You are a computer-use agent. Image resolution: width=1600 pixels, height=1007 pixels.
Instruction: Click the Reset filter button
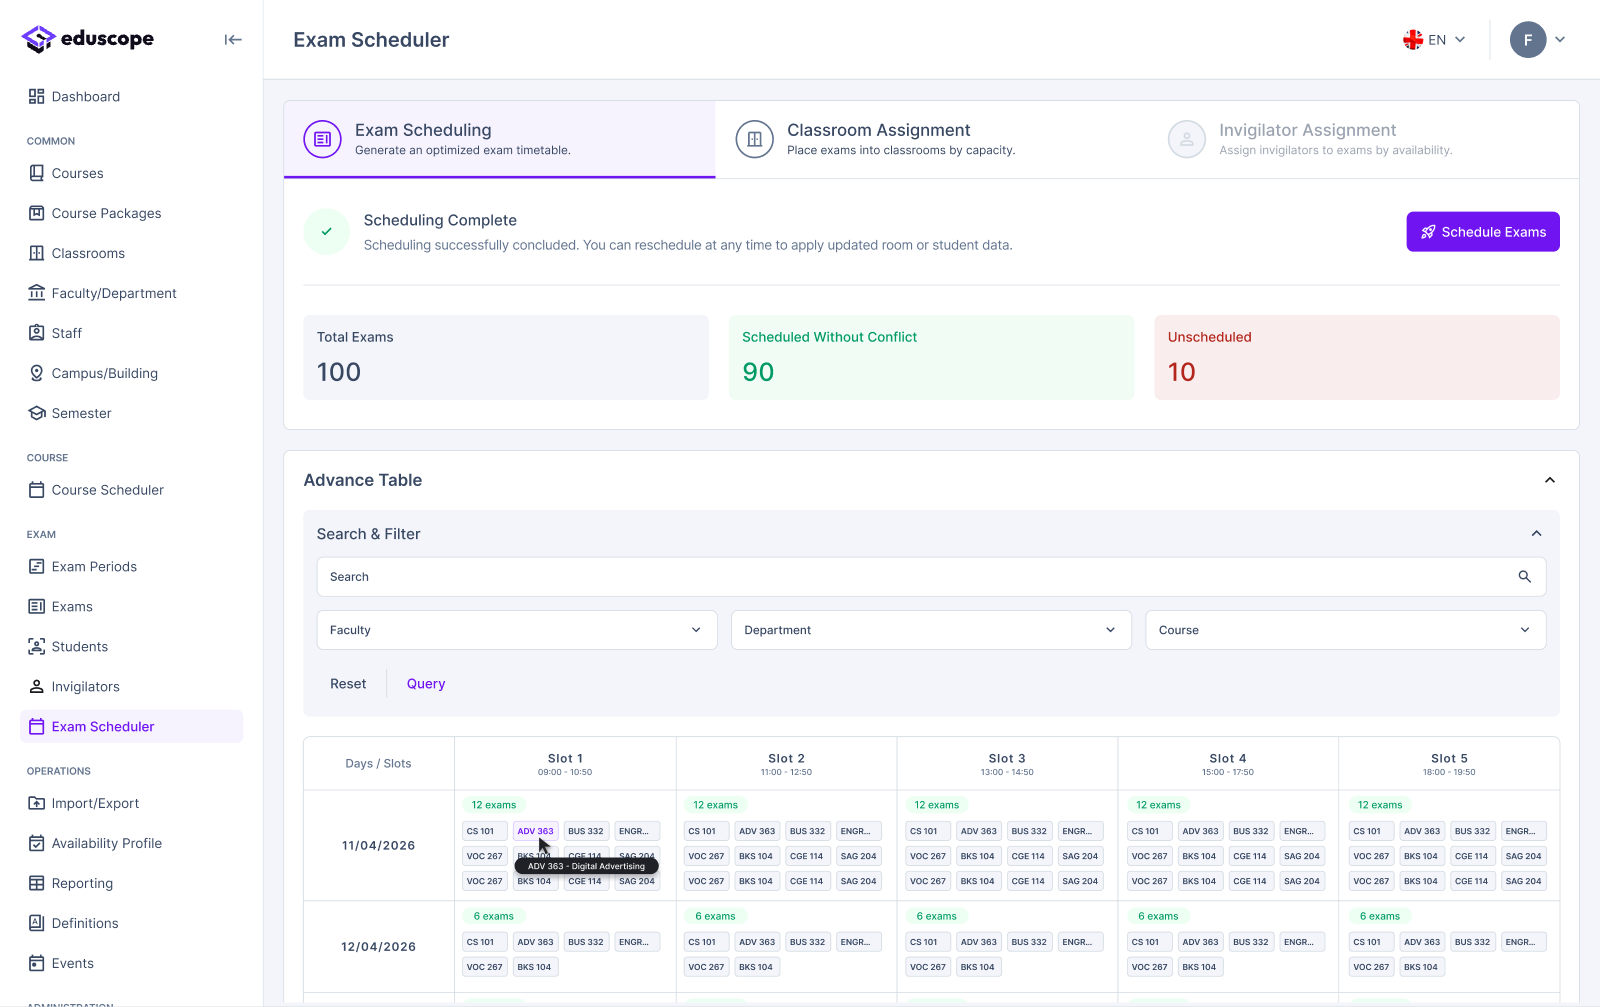pyautogui.click(x=348, y=684)
